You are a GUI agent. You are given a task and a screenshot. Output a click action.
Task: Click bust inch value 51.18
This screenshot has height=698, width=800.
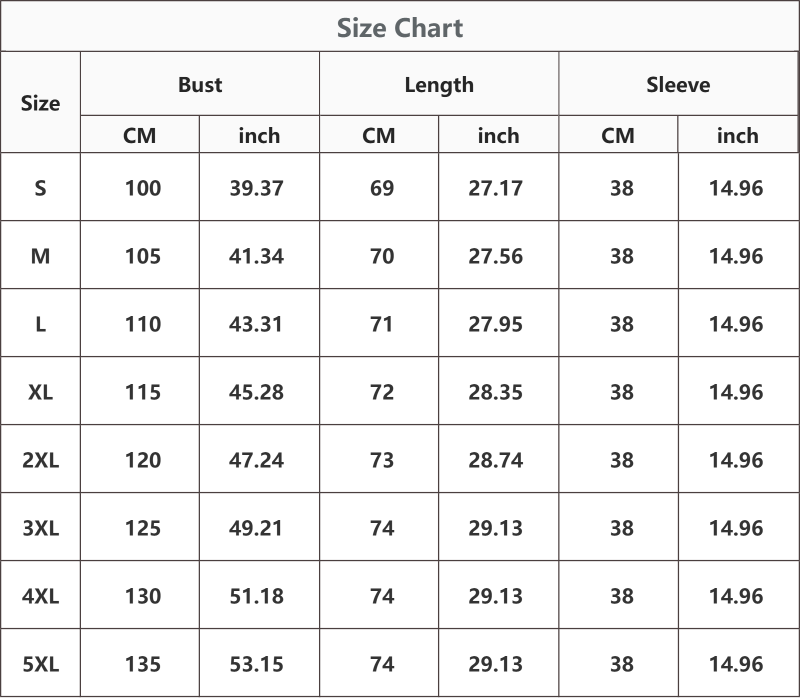[256, 596]
